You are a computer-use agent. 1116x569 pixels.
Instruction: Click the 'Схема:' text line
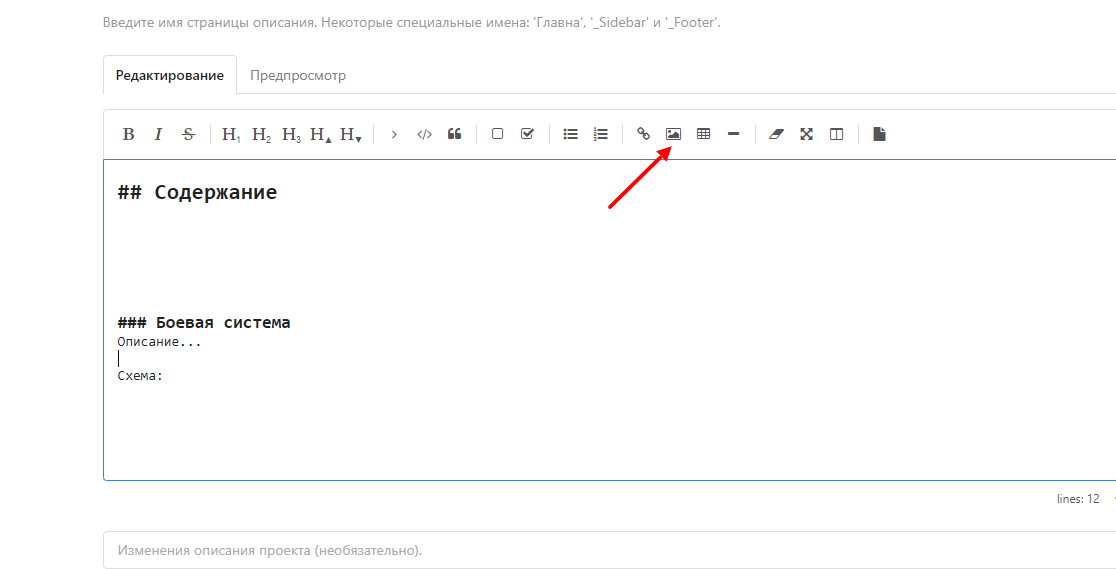click(x=140, y=376)
